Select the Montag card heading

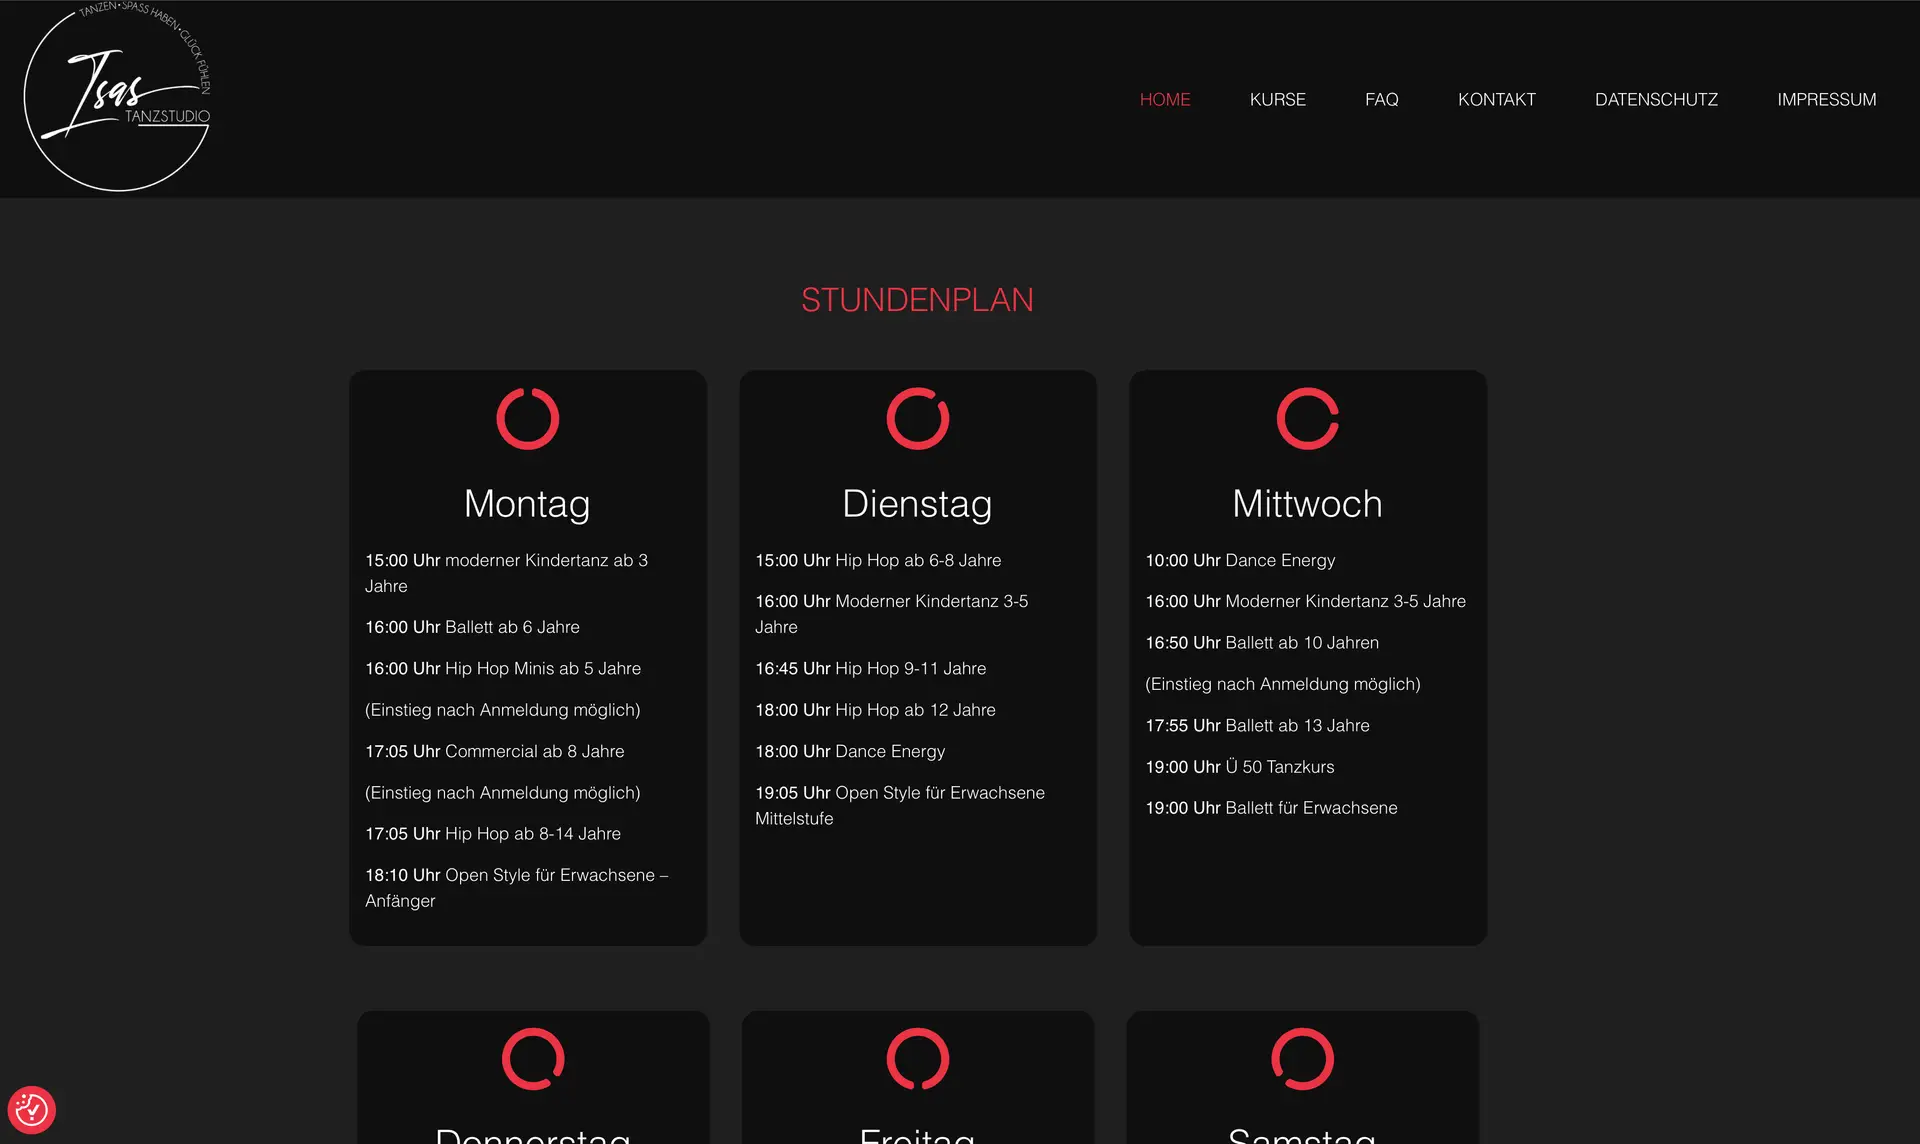pos(527,504)
